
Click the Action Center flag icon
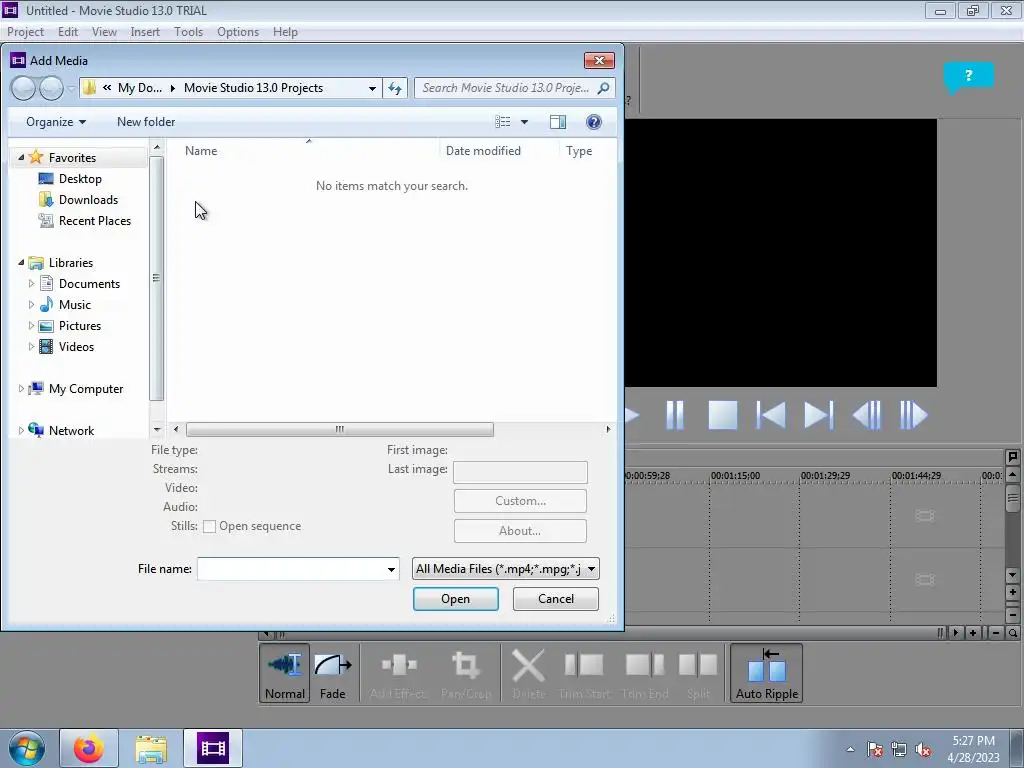click(x=874, y=750)
